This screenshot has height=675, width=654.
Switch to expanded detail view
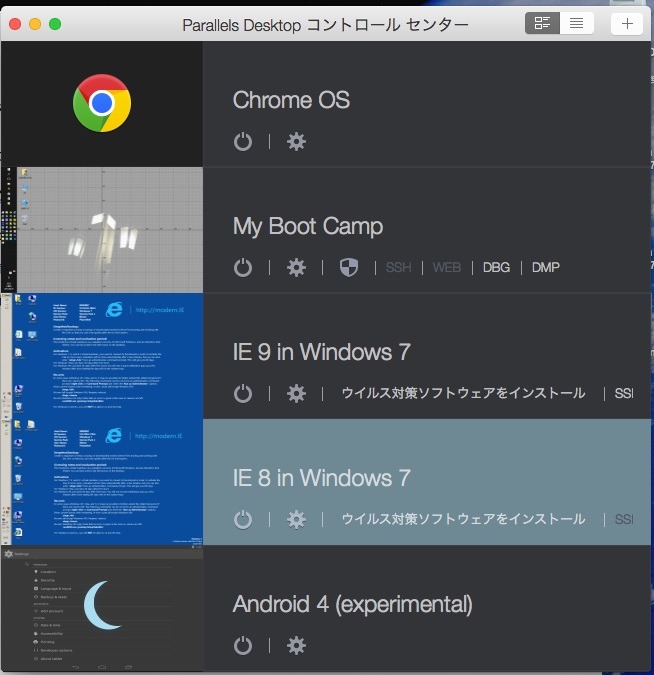[x=542, y=23]
